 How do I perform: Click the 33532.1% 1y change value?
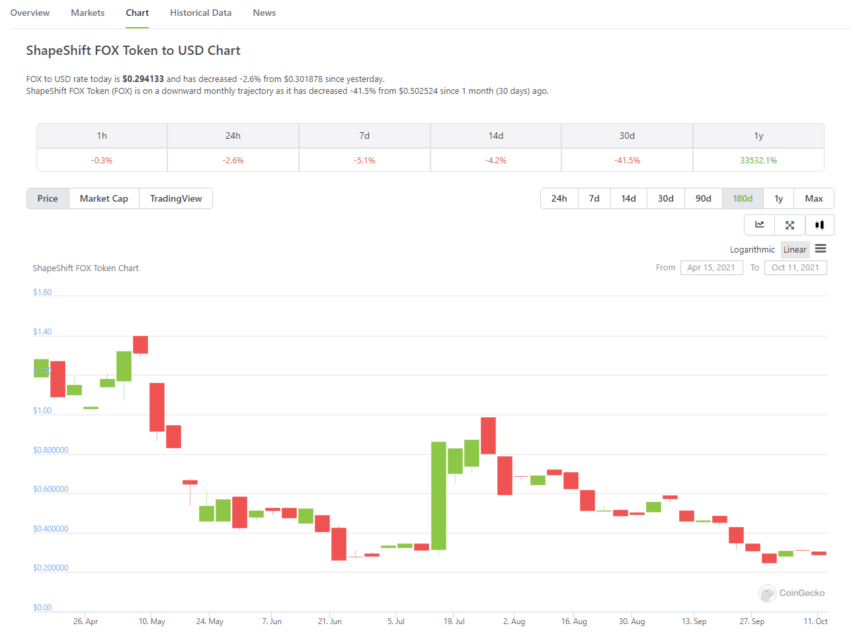tap(758, 161)
